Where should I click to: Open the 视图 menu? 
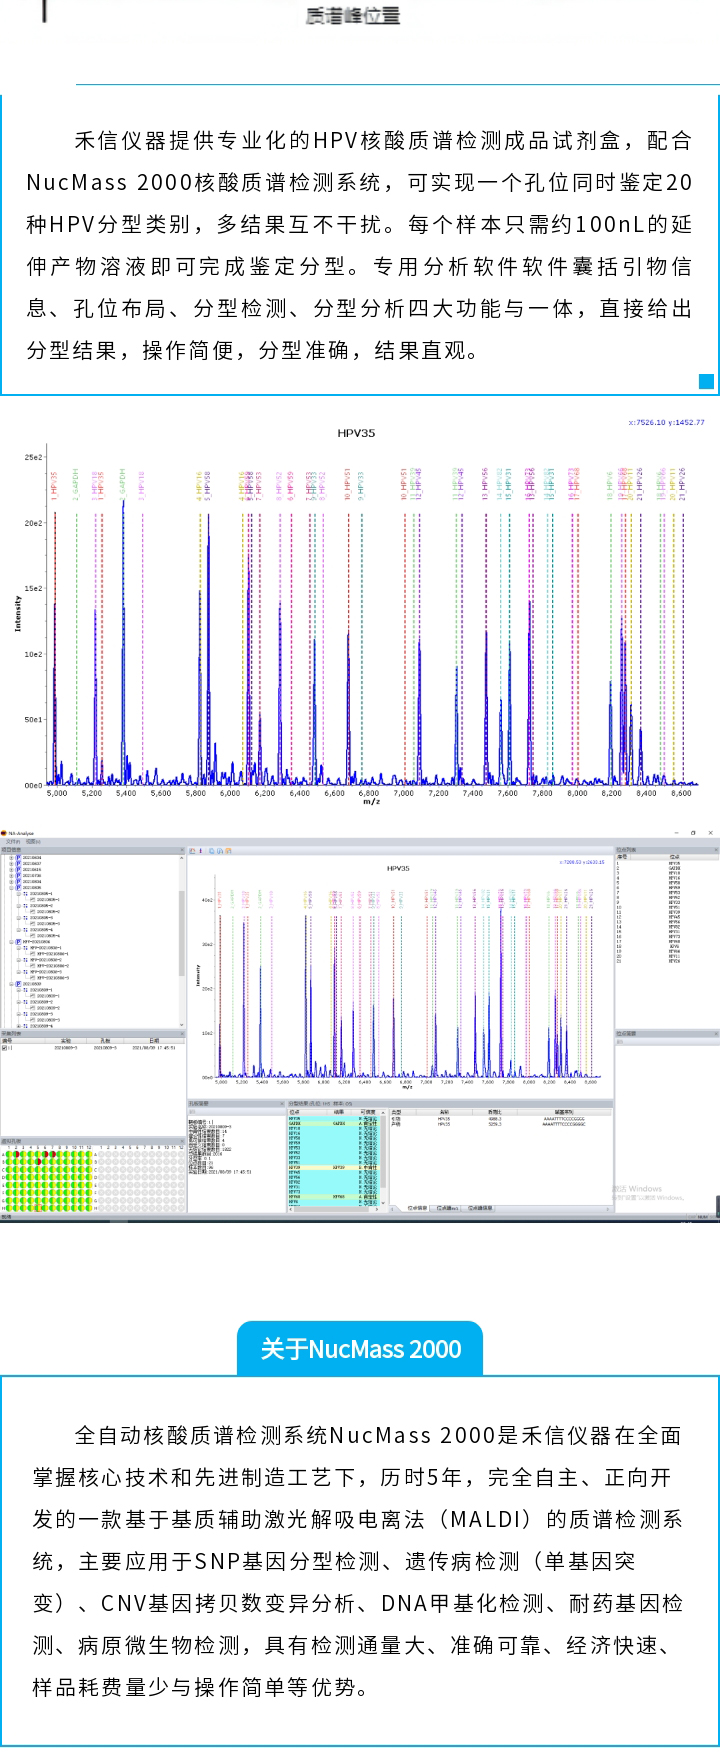click(32, 842)
